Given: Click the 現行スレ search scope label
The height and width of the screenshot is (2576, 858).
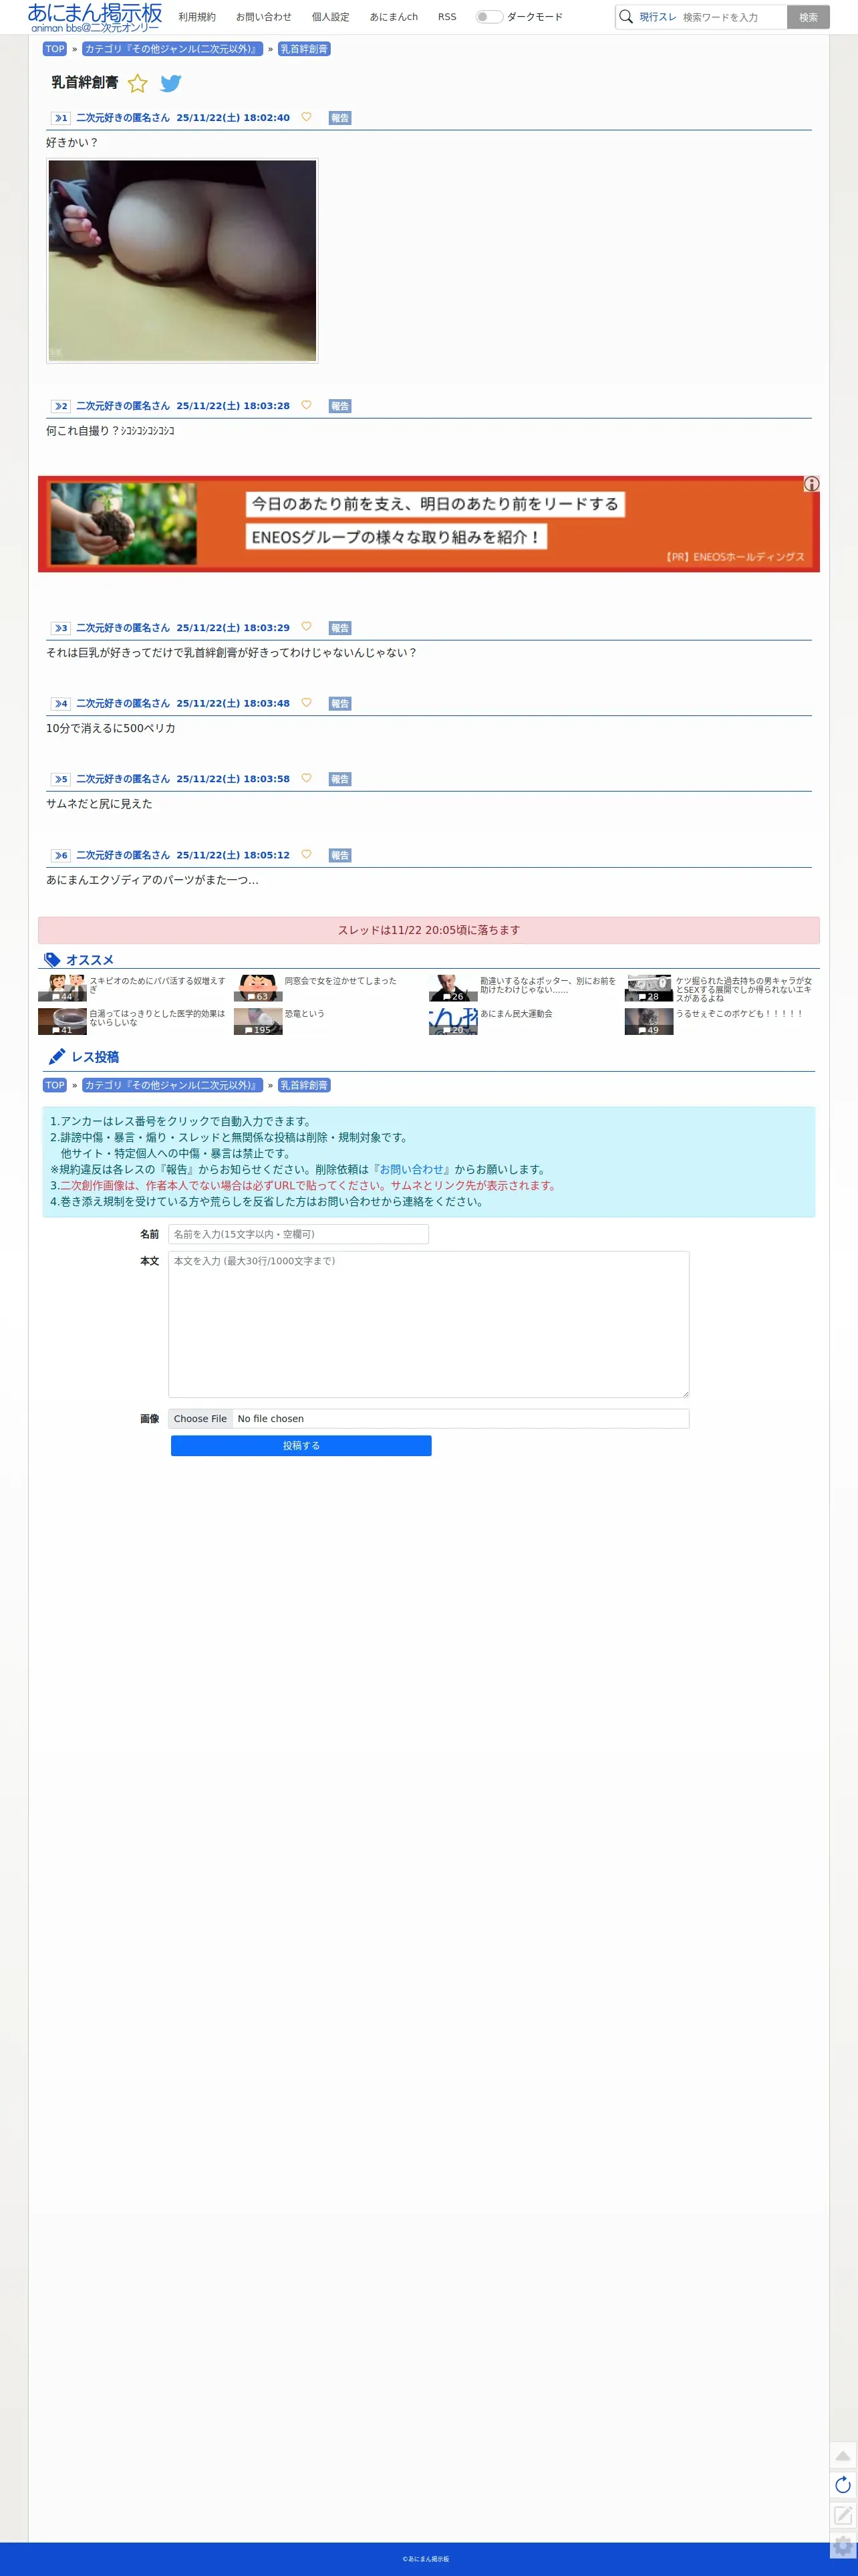Looking at the screenshot, I should 658,17.
